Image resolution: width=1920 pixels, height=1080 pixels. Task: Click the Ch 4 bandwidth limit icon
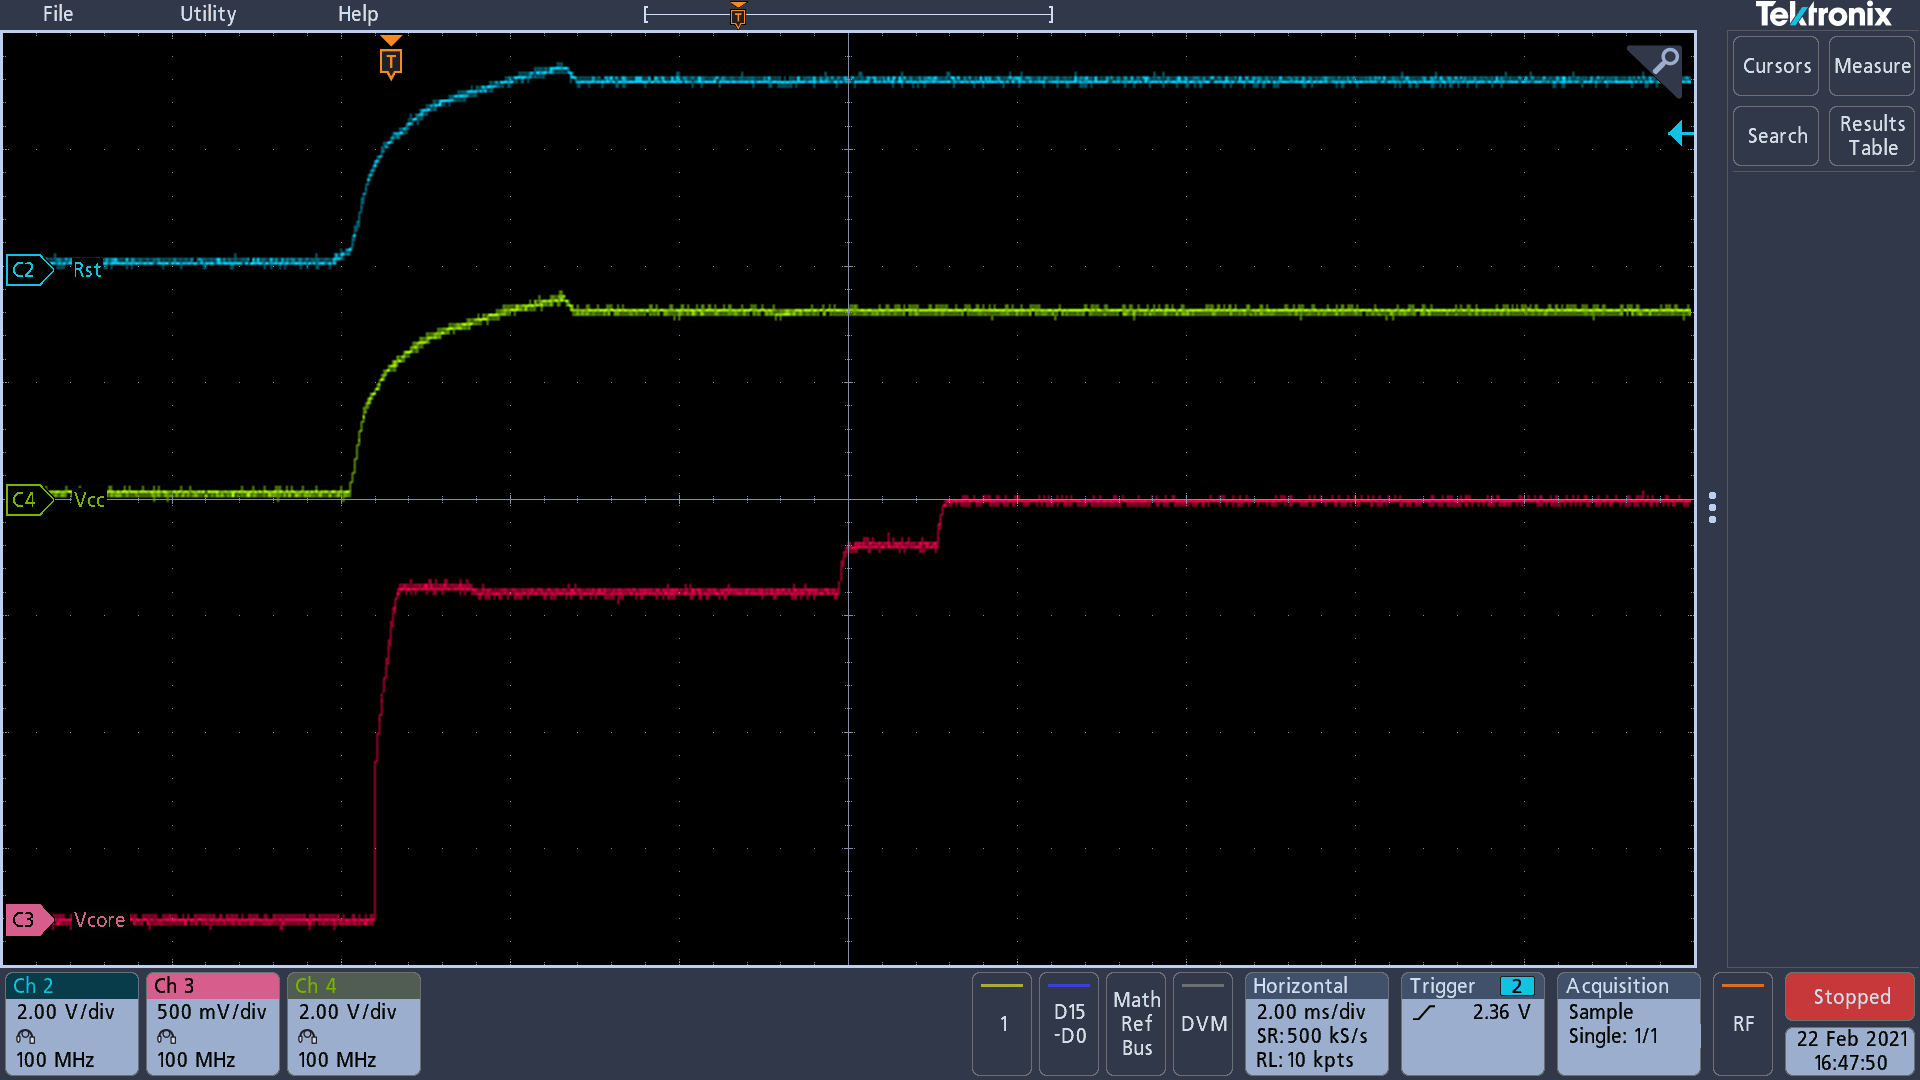point(308,1037)
